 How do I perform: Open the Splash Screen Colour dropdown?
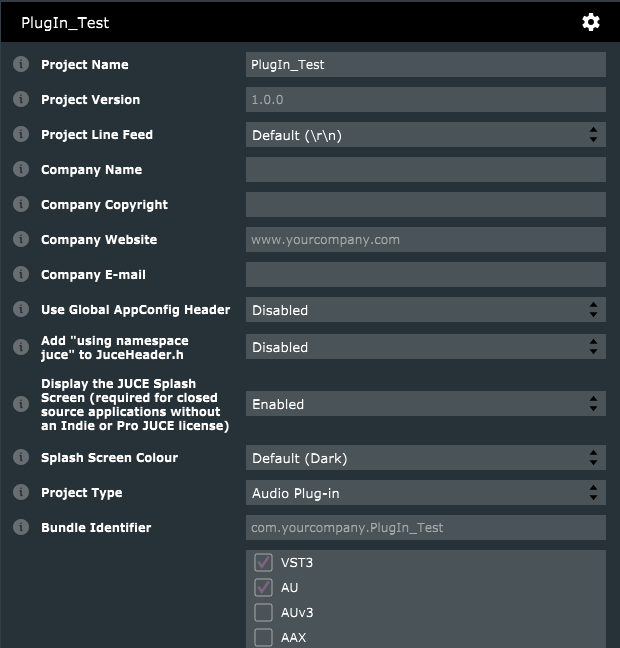[x=425, y=458]
